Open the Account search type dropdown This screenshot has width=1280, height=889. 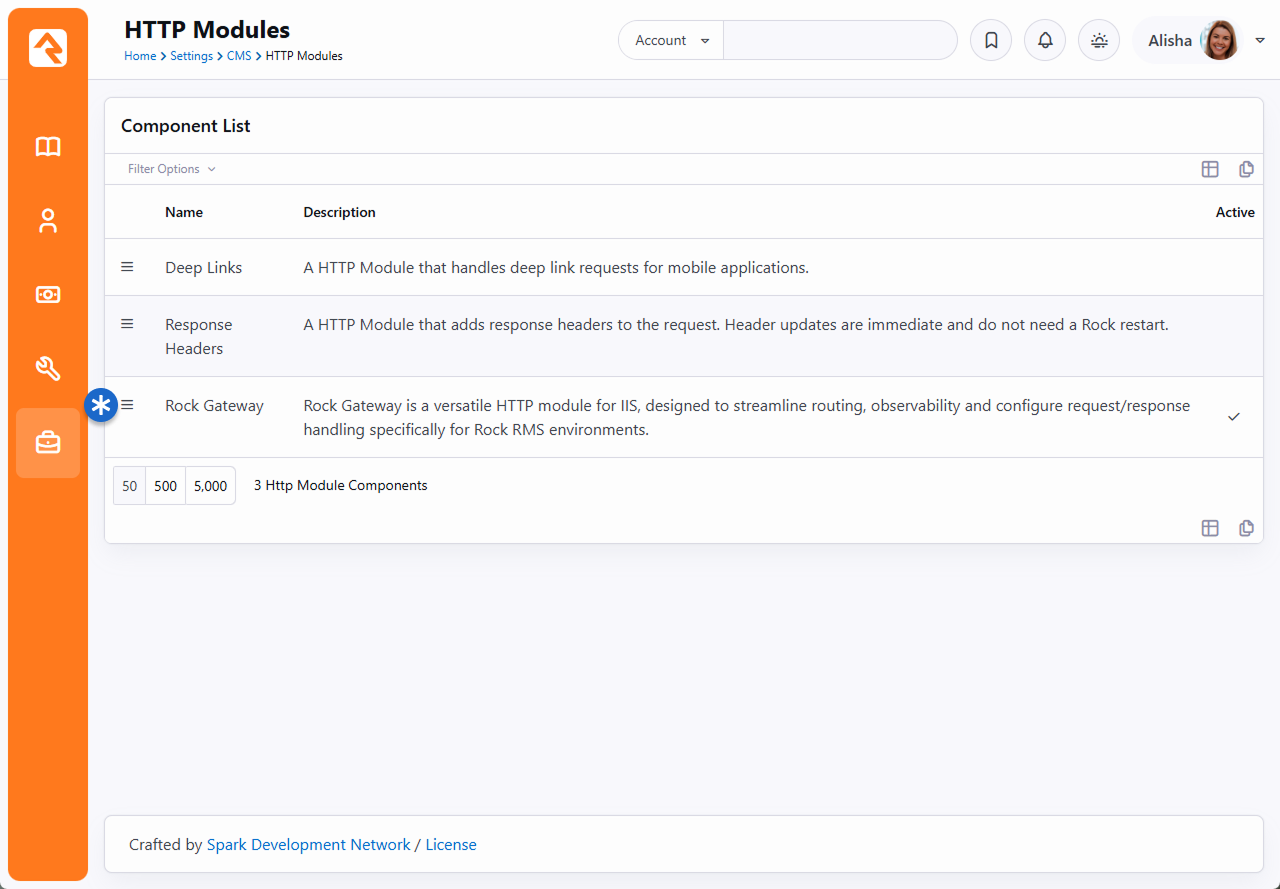point(671,41)
